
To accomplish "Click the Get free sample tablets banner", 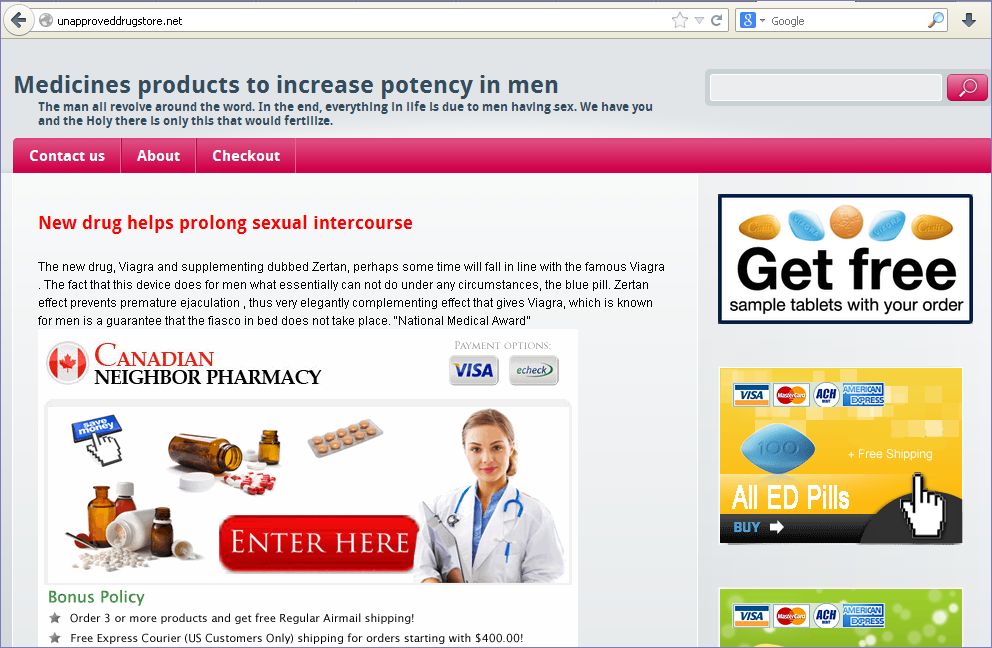I will click(845, 259).
